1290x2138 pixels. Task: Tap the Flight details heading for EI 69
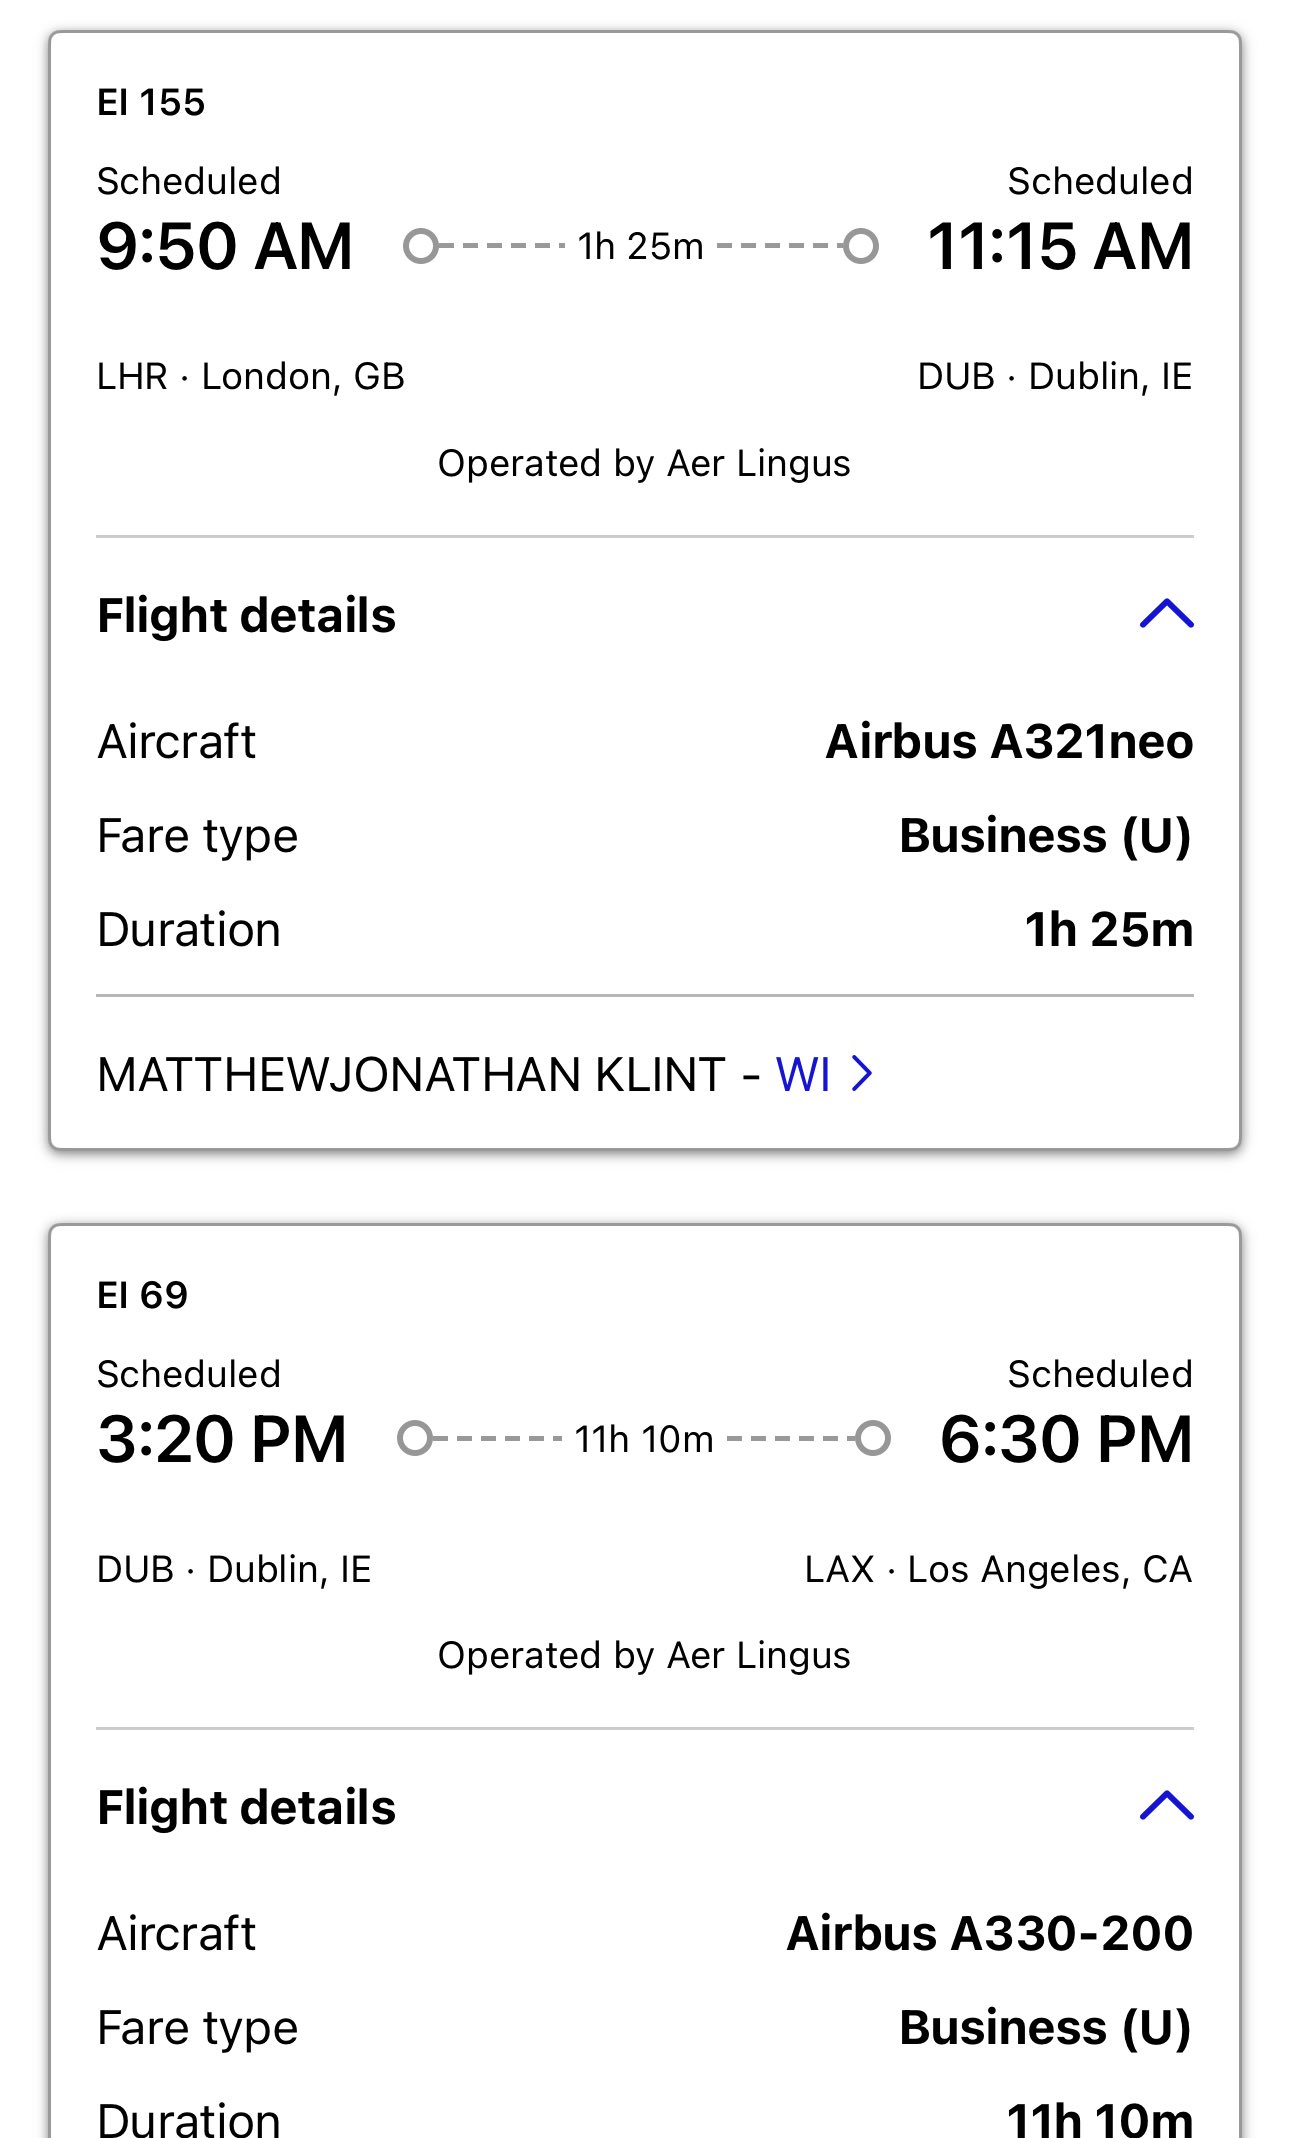pyautogui.click(x=246, y=1808)
